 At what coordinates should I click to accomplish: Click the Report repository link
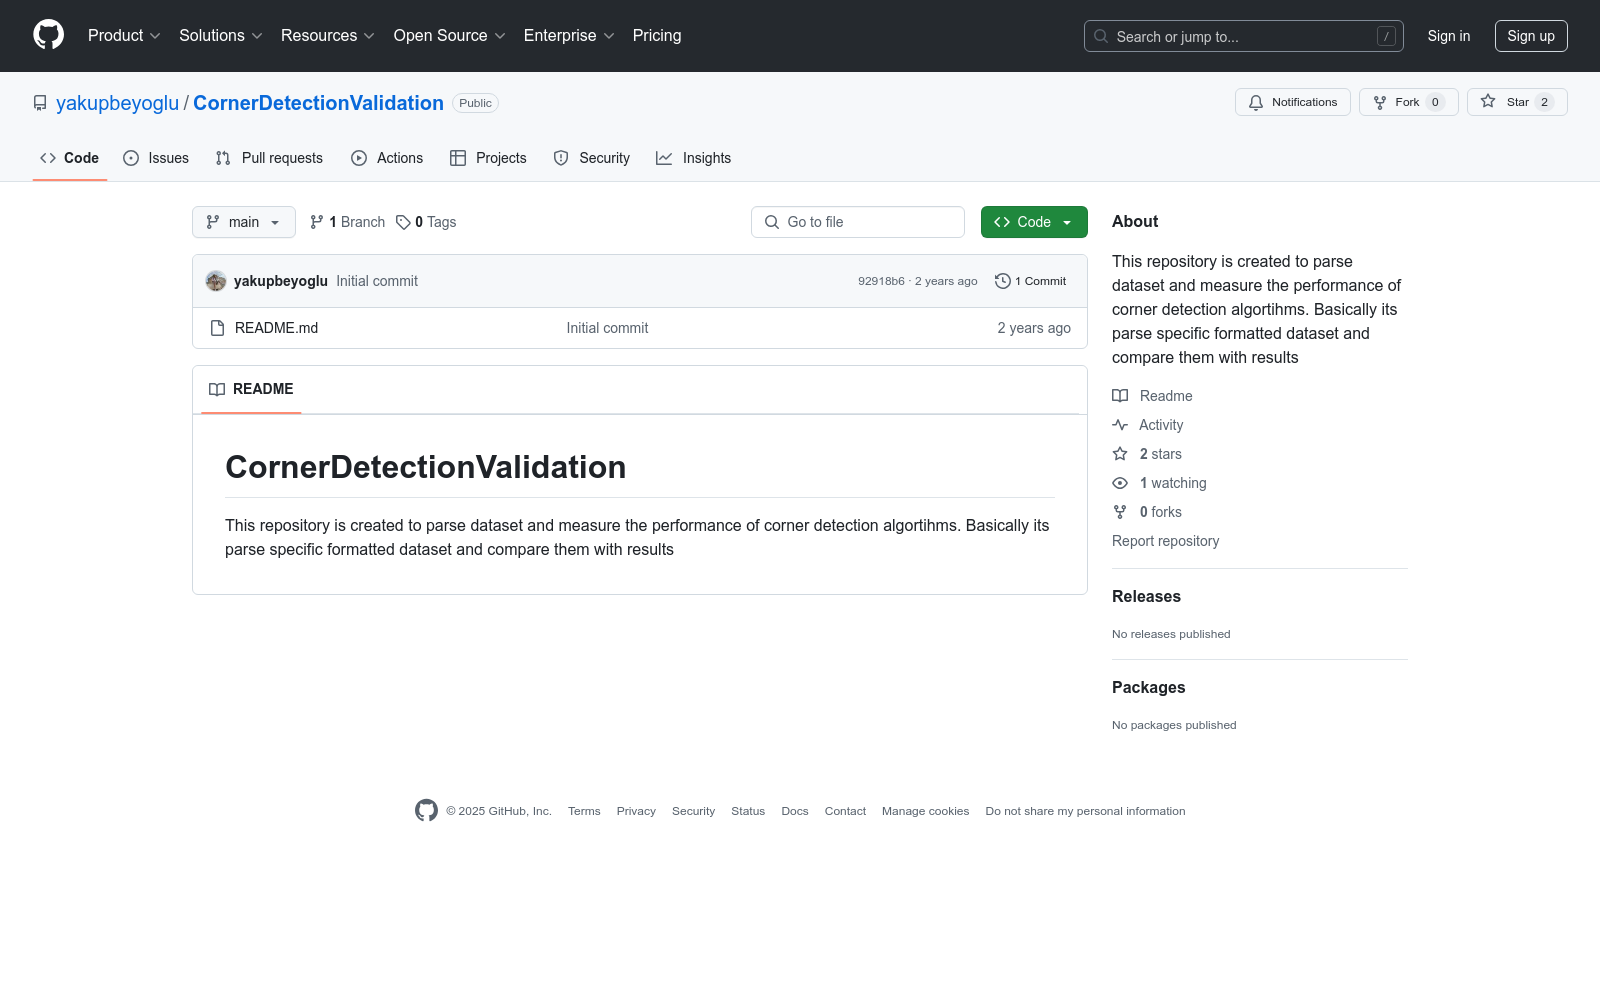coord(1166,541)
